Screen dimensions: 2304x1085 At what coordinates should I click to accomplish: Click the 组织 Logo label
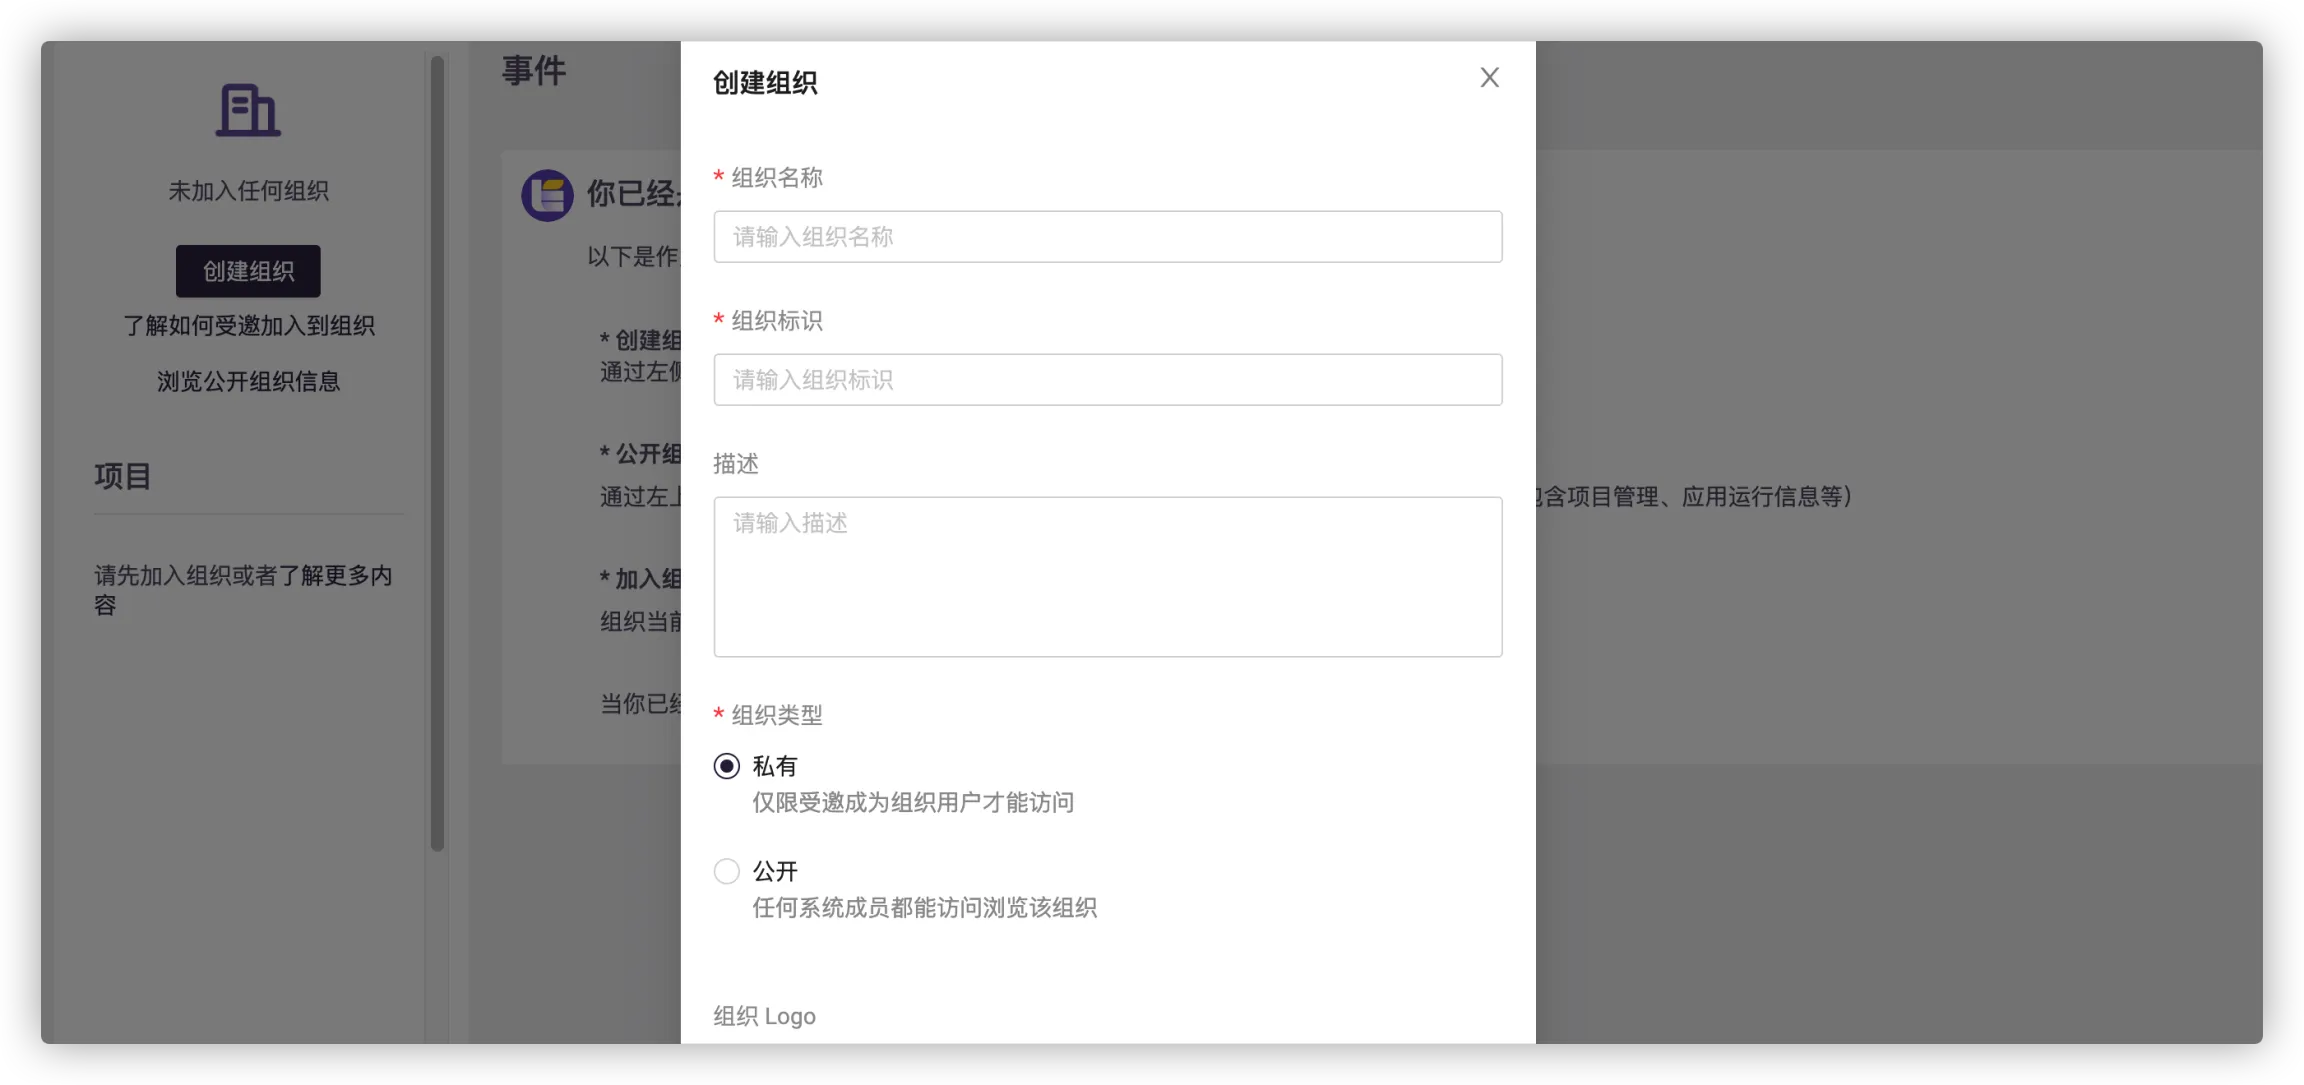[x=764, y=1016]
